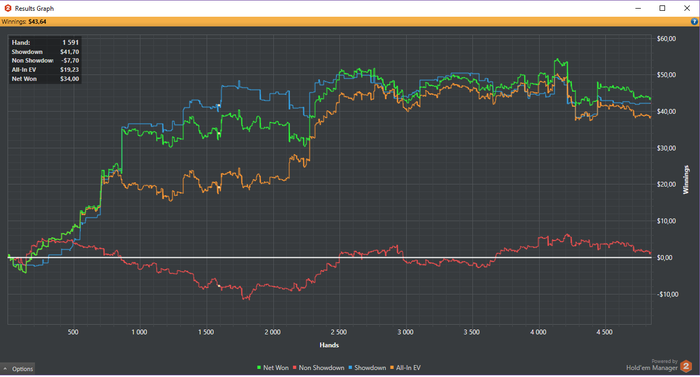This screenshot has height=377, width=700.
Task: Click the $50,00 axis label
Action: coord(666,75)
